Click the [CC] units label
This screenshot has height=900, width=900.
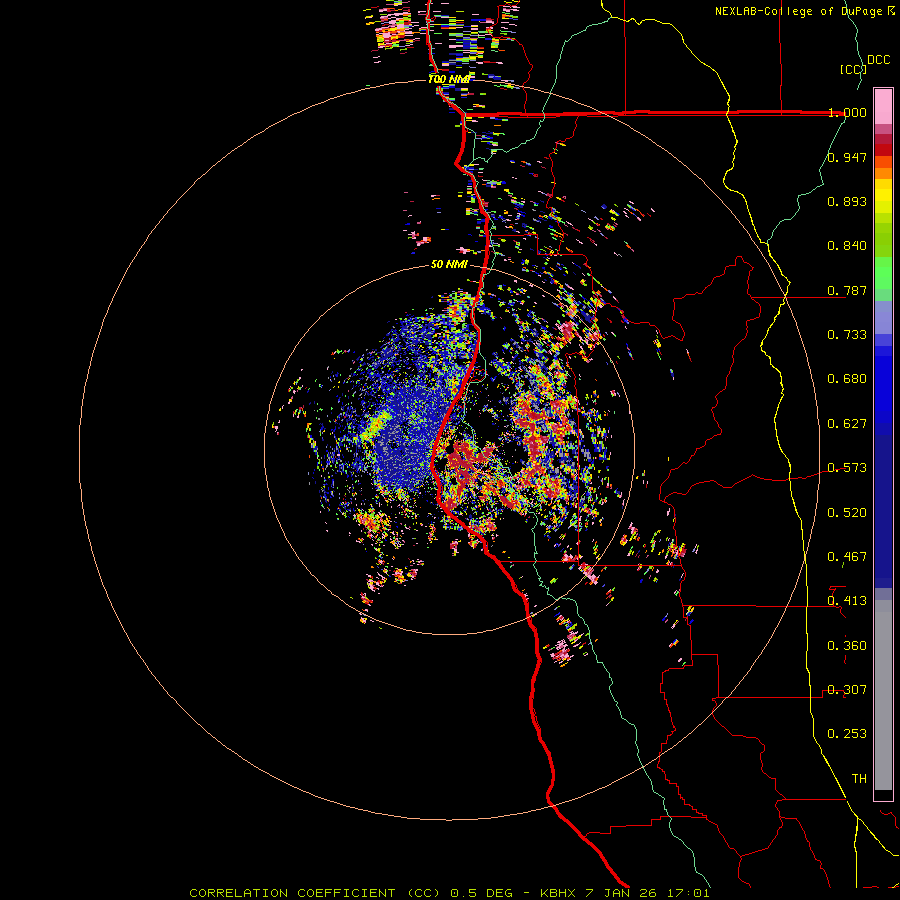pyautogui.click(x=854, y=69)
